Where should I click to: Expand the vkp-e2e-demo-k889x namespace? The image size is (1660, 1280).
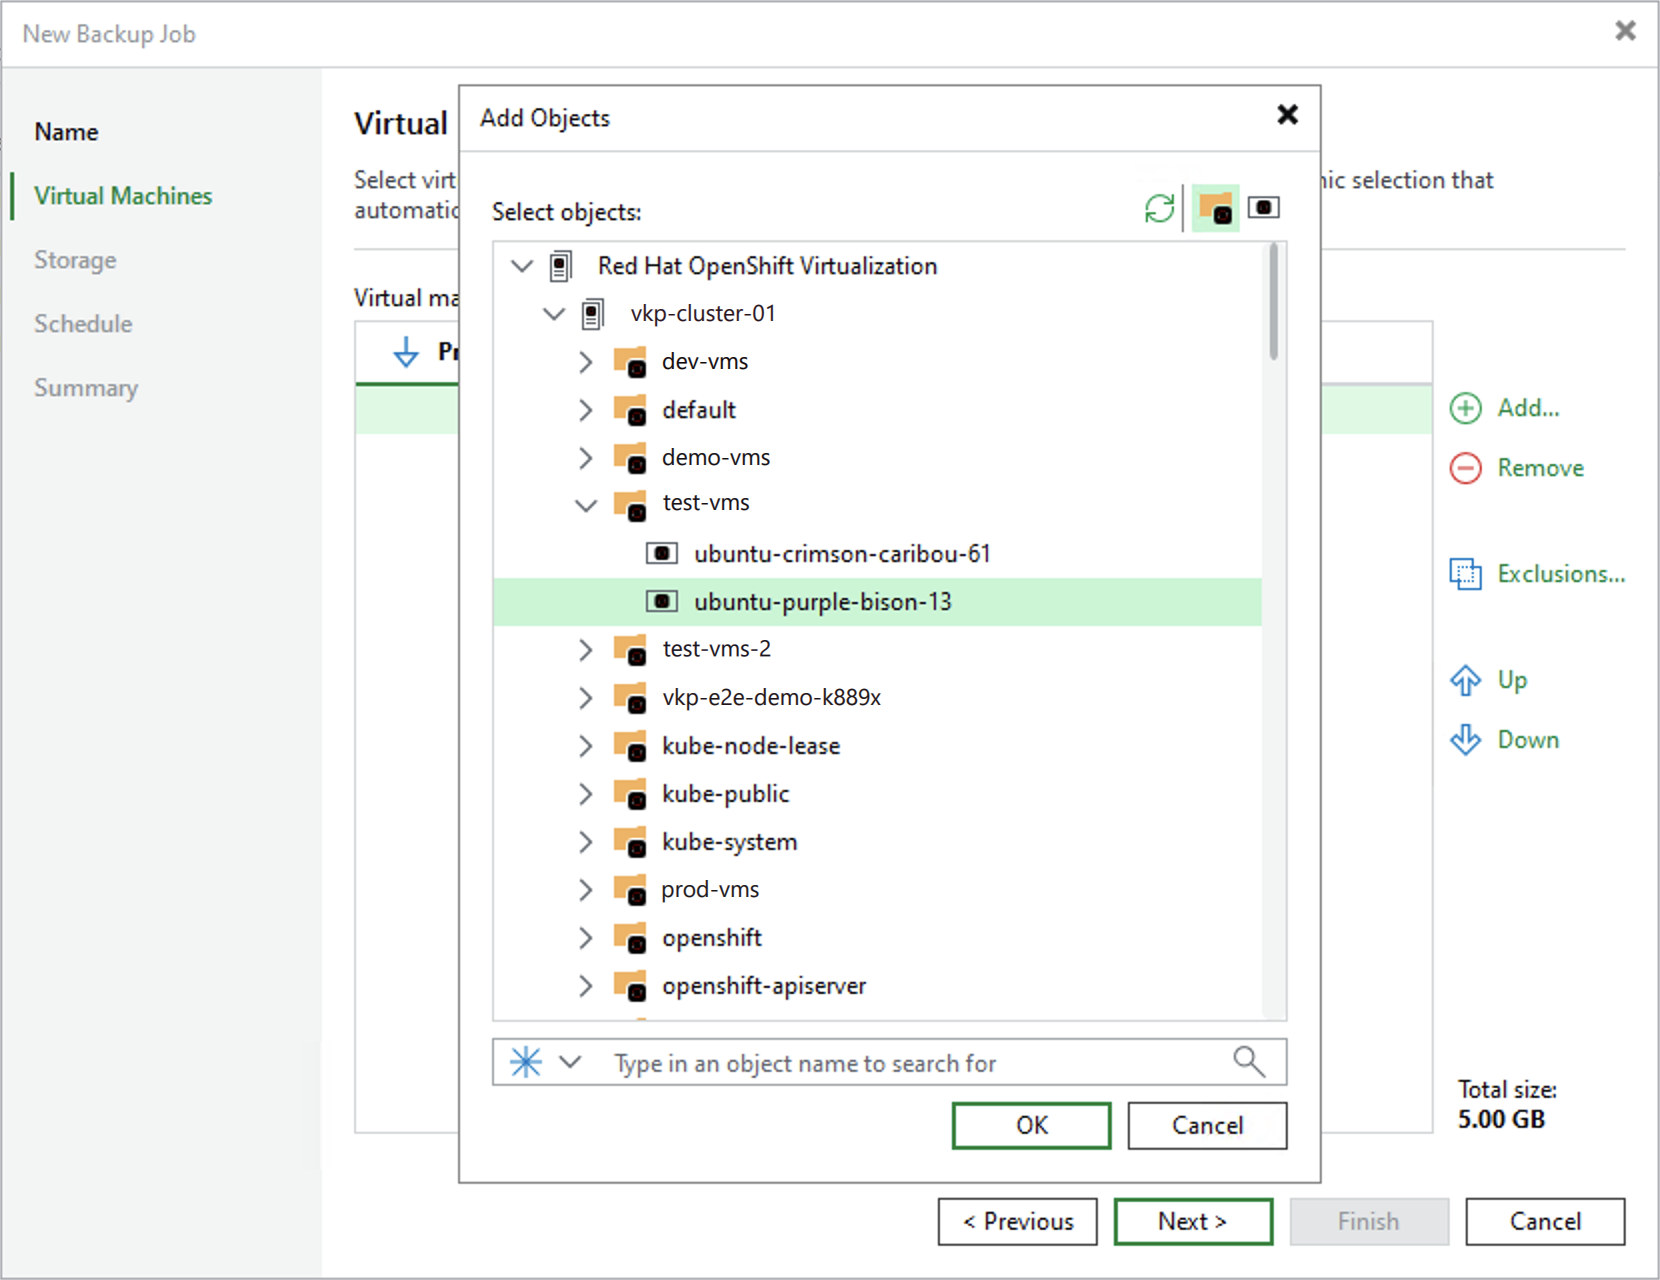point(586,698)
